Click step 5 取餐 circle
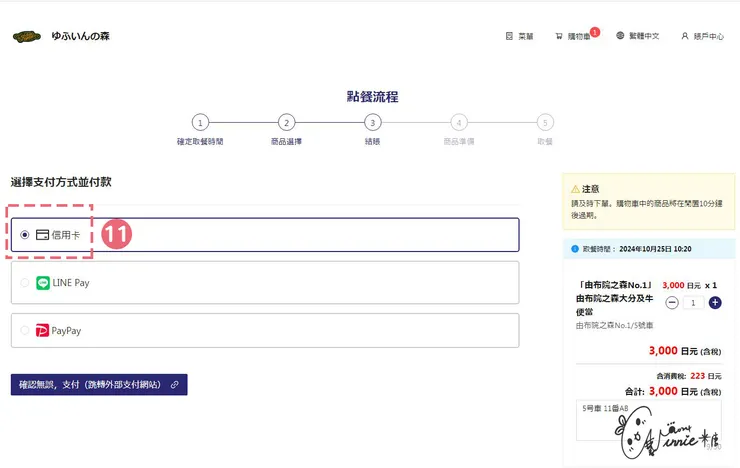Viewport: 740px width, 468px height. click(x=545, y=123)
